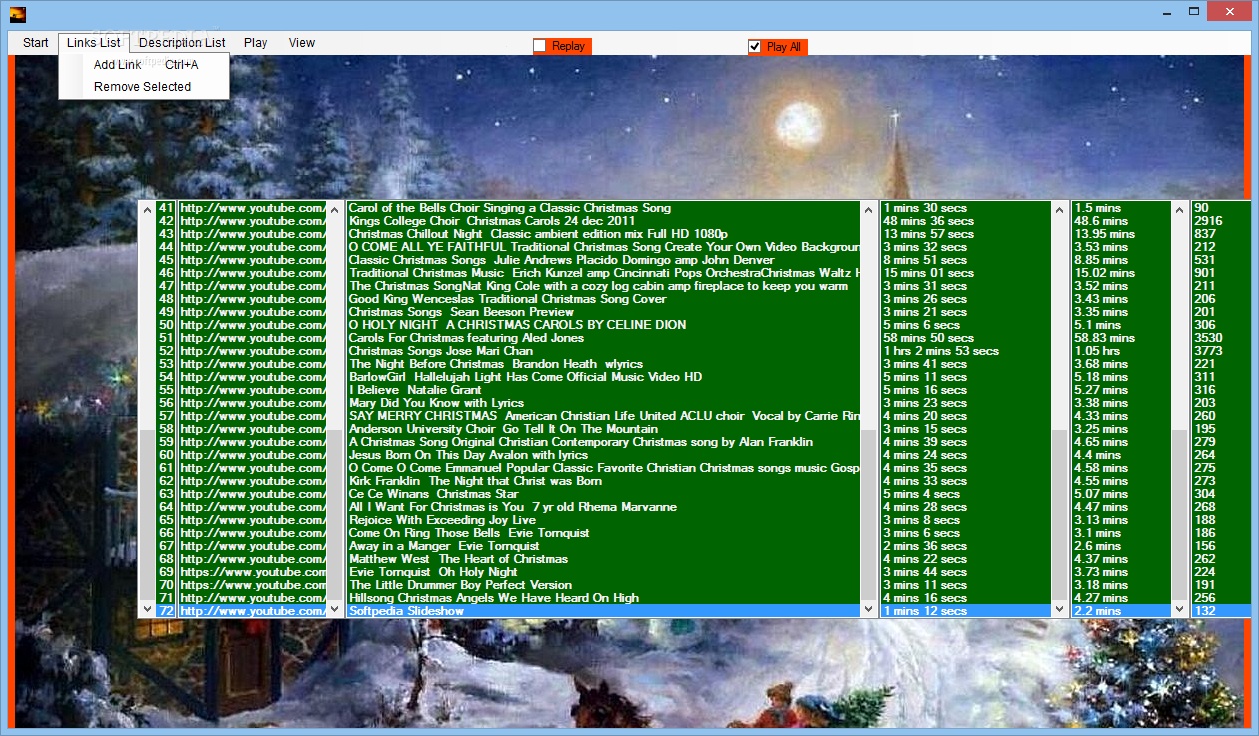Click the number list scroll up arrow
Screen dimensions: 1259x736
[148, 209]
